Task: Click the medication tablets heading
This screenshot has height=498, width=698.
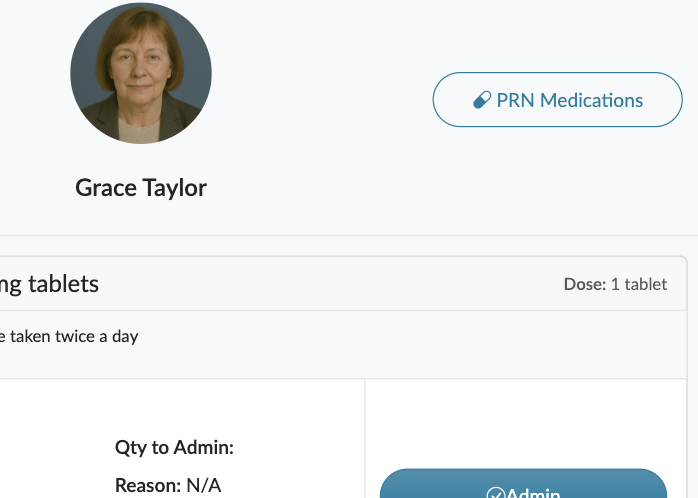Action: [x=50, y=284]
